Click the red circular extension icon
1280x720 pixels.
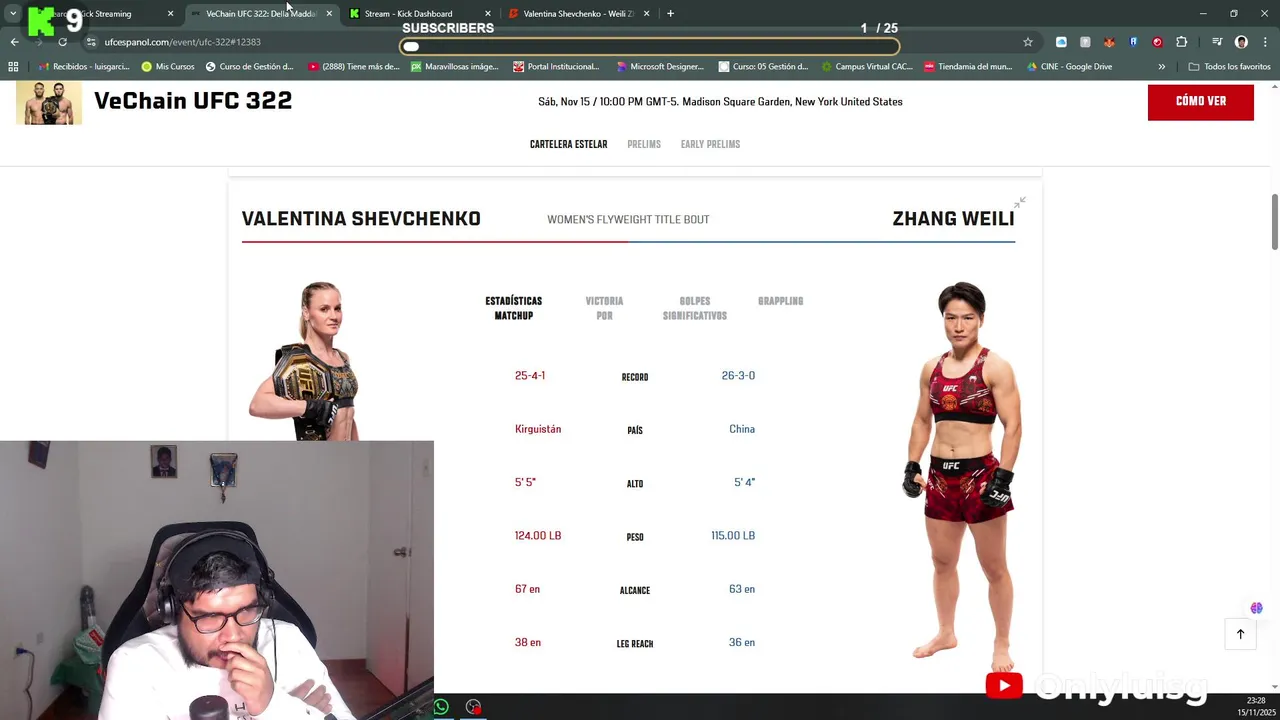pyautogui.click(x=1157, y=42)
